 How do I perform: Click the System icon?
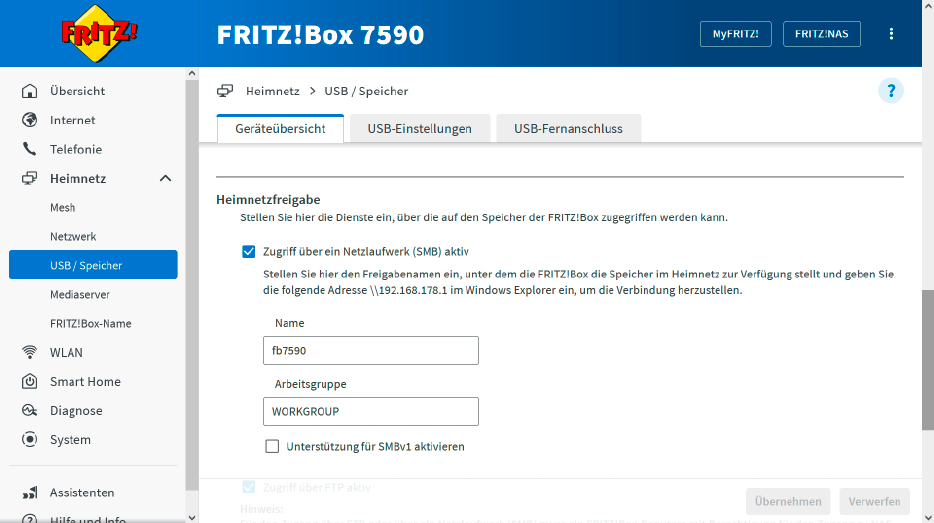(29, 440)
